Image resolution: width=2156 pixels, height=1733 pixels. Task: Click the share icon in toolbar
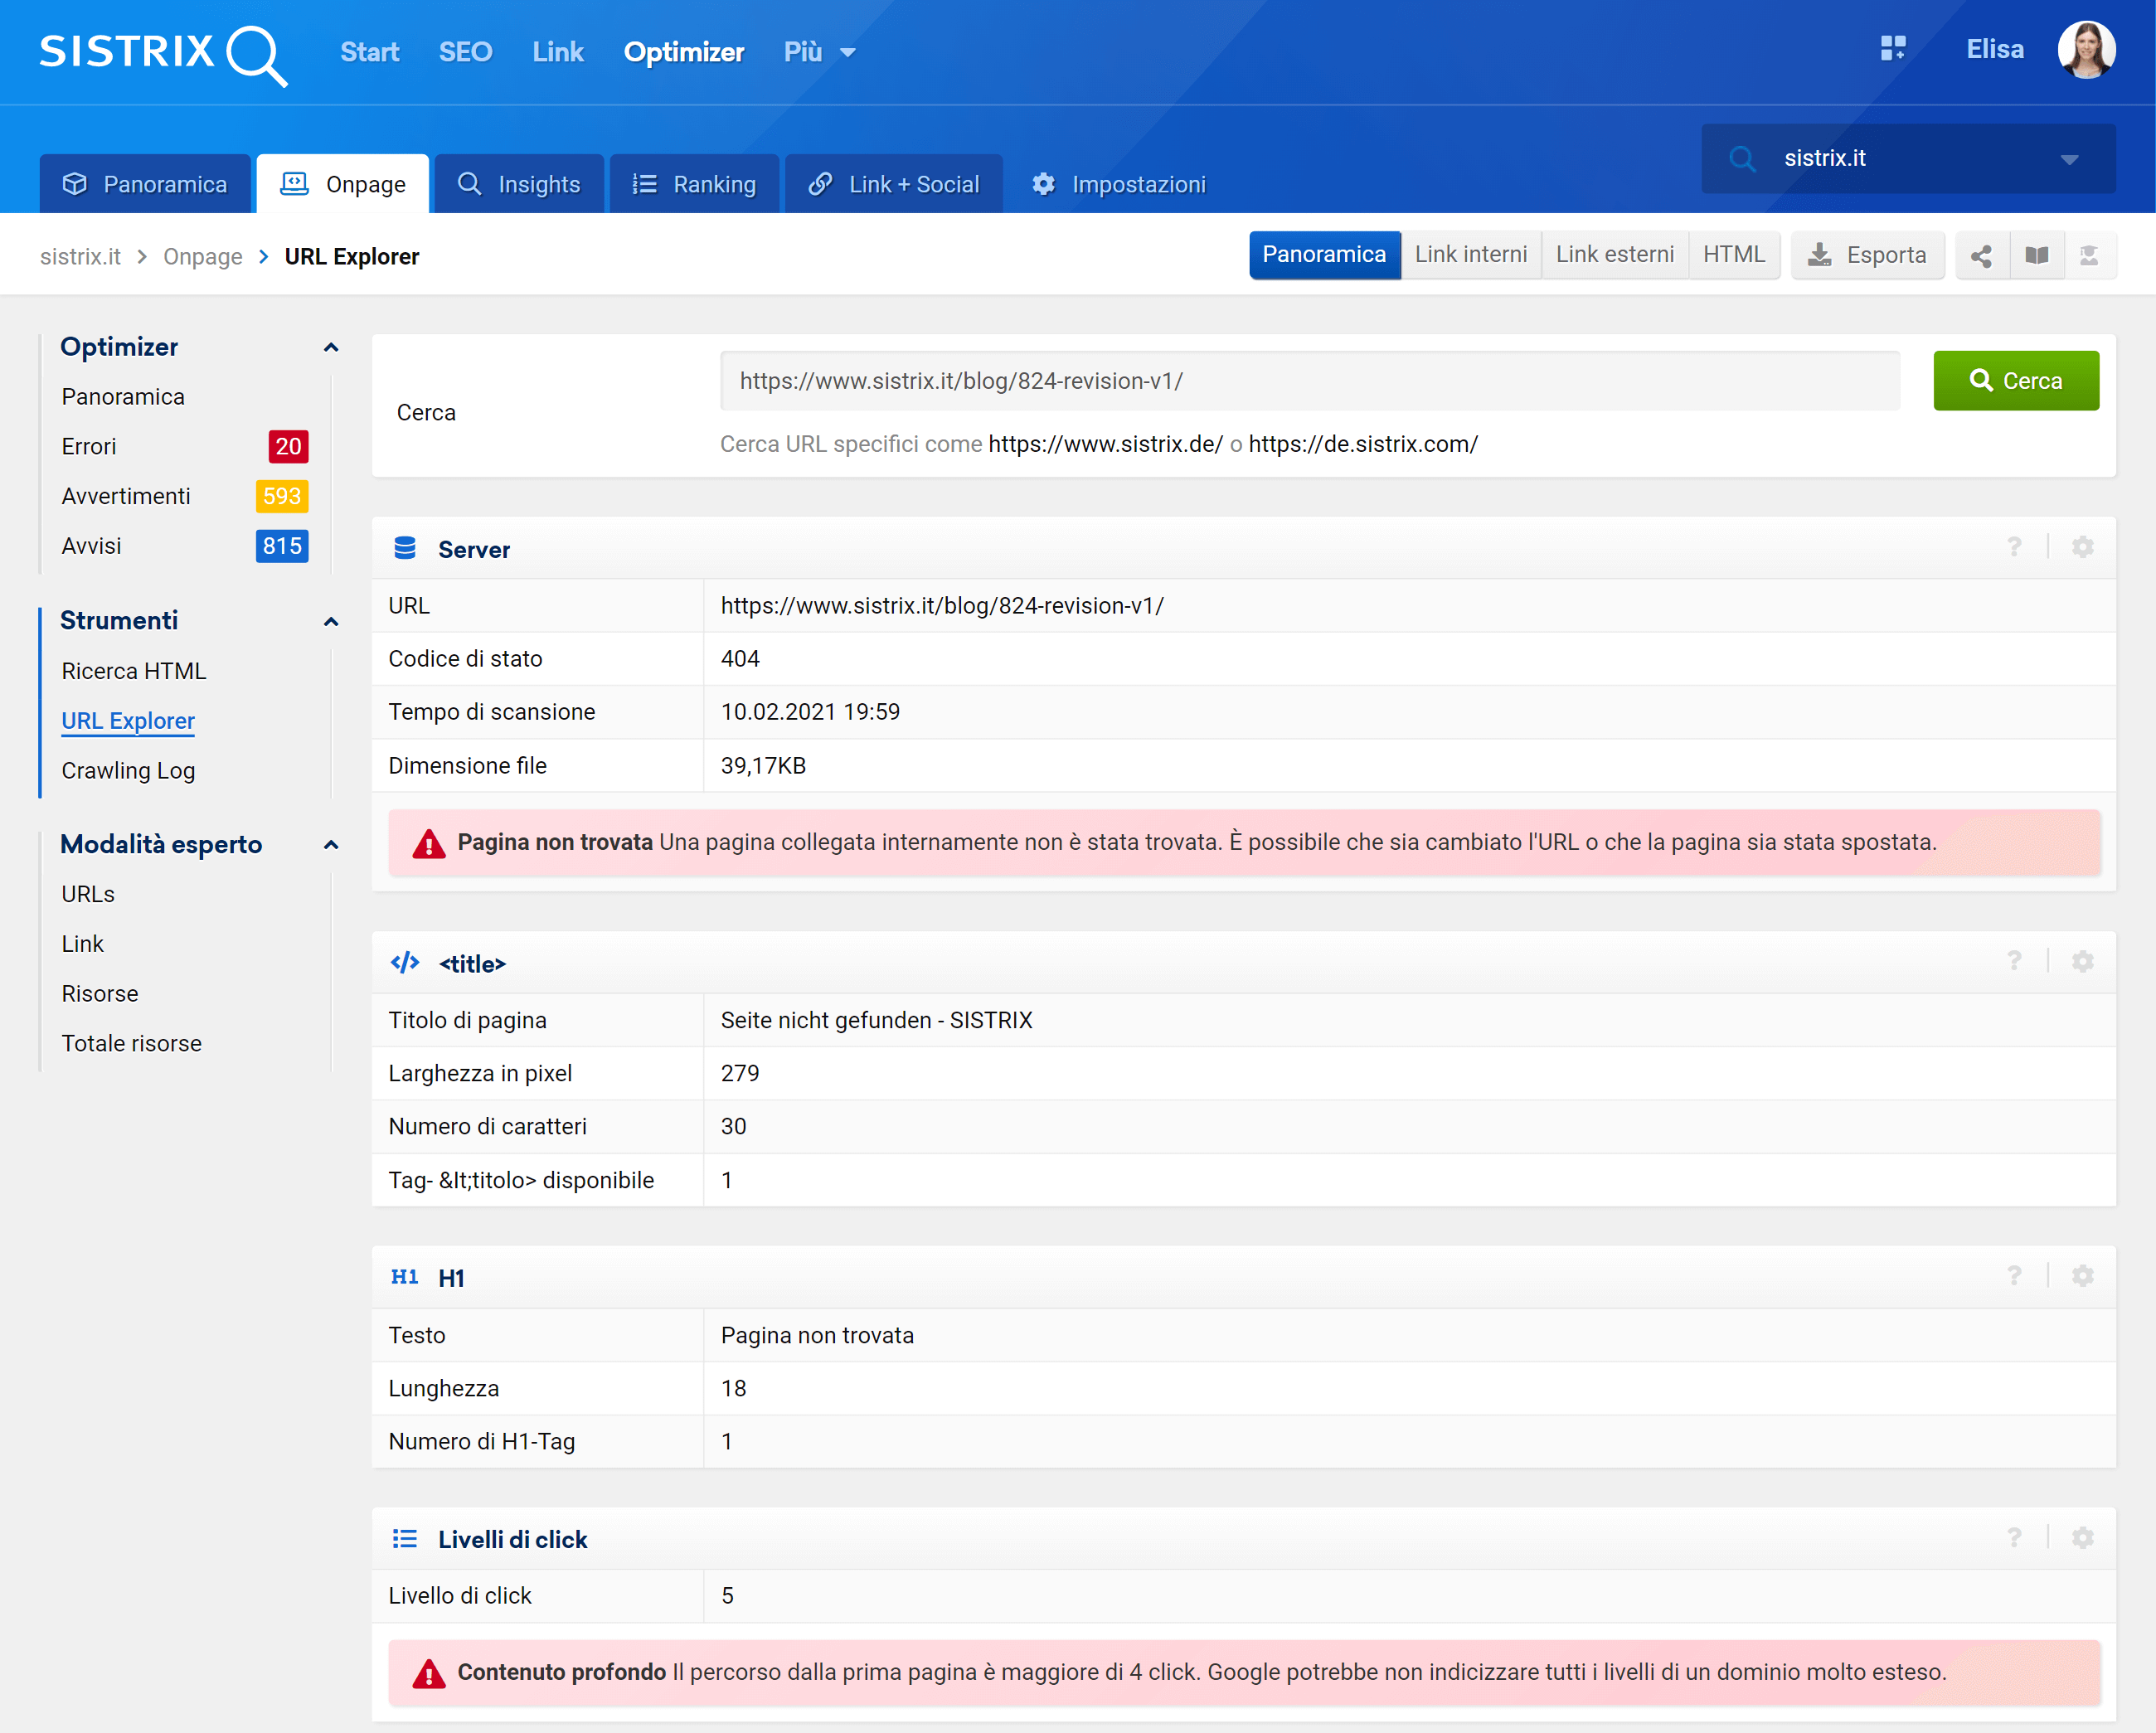coord(1981,256)
